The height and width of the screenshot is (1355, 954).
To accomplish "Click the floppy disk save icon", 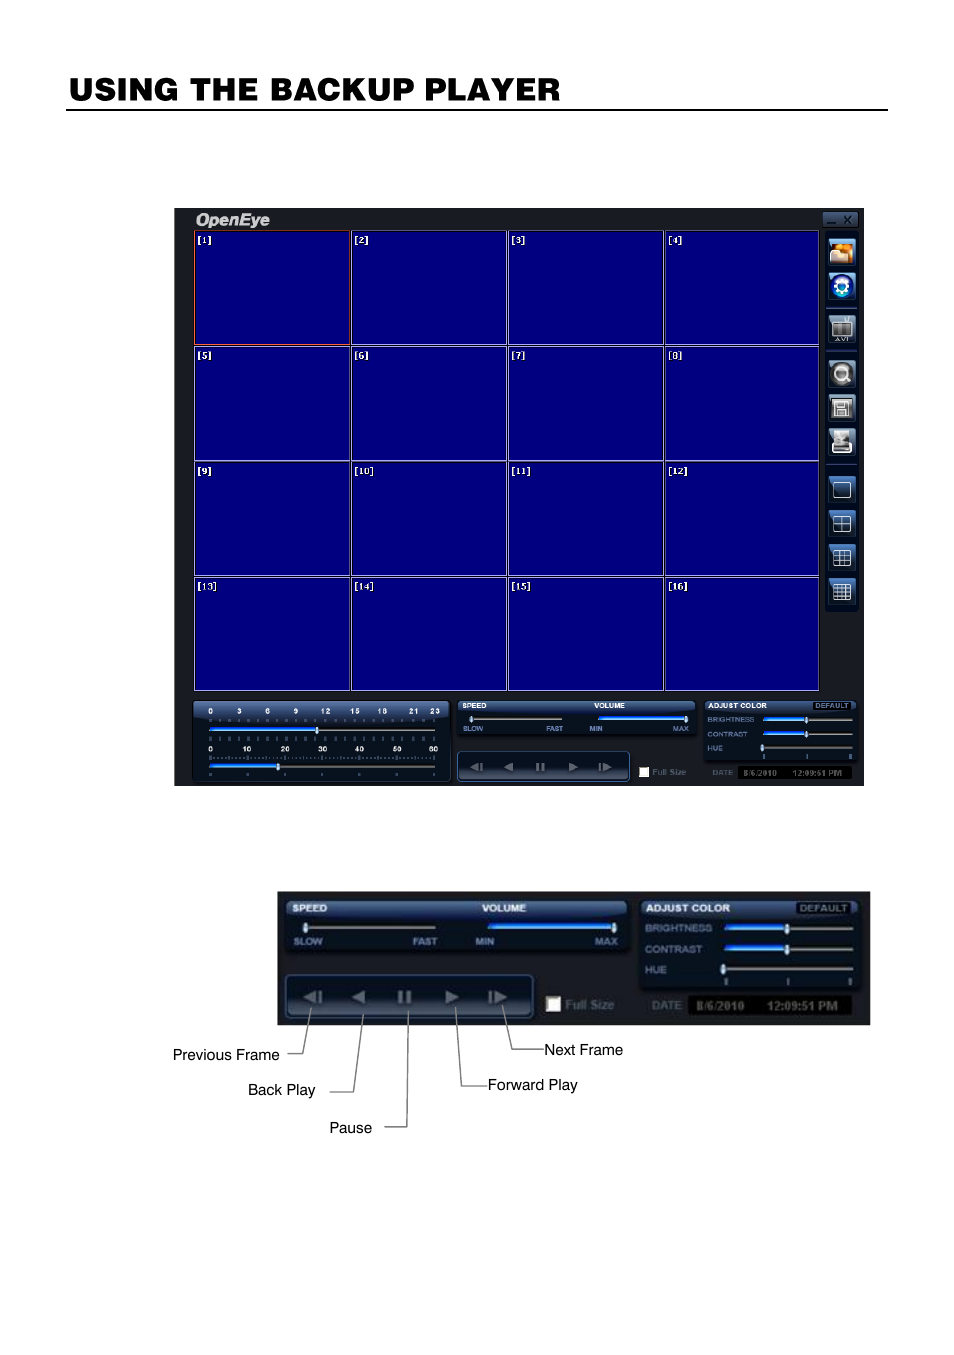I will click(x=842, y=408).
